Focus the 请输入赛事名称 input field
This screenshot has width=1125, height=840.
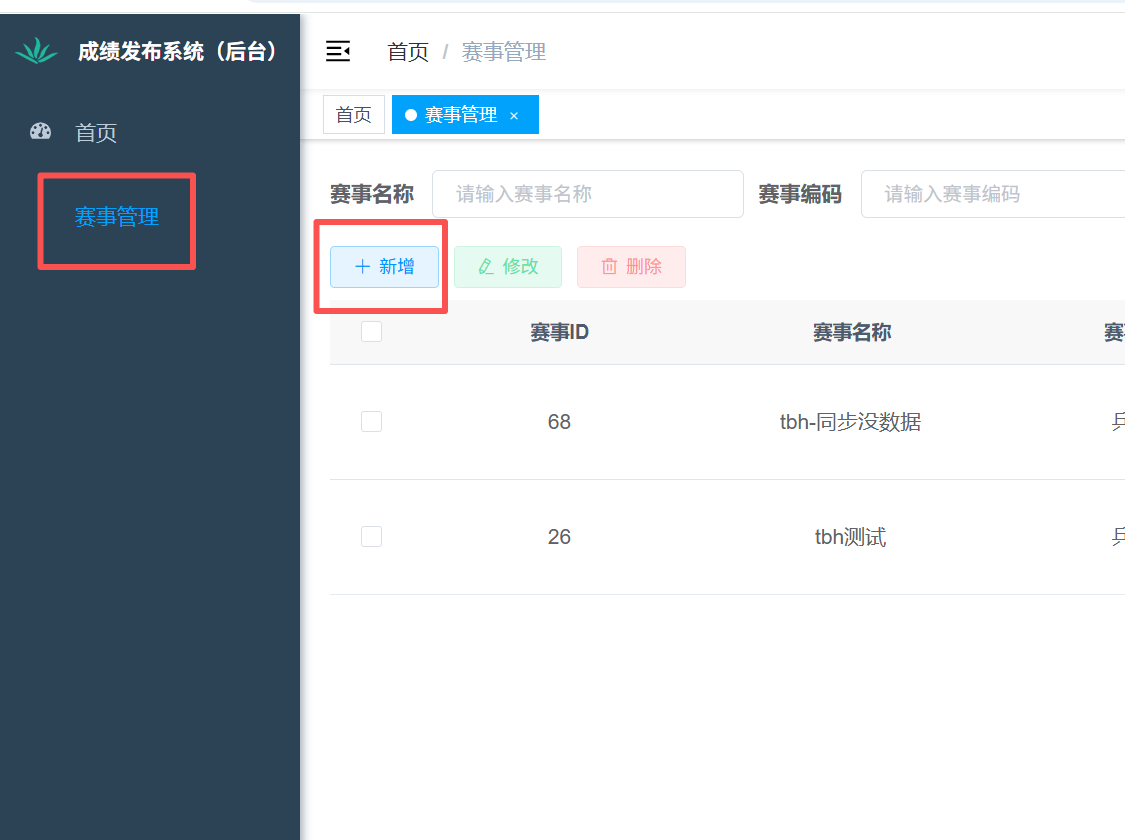pos(588,194)
